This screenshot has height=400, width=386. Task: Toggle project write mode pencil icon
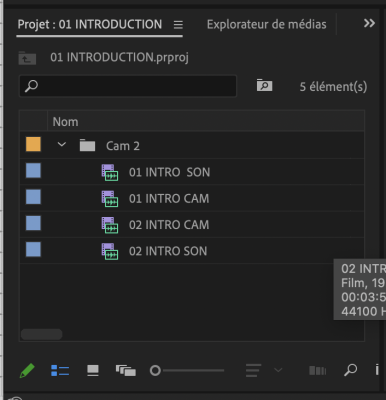click(x=27, y=371)
